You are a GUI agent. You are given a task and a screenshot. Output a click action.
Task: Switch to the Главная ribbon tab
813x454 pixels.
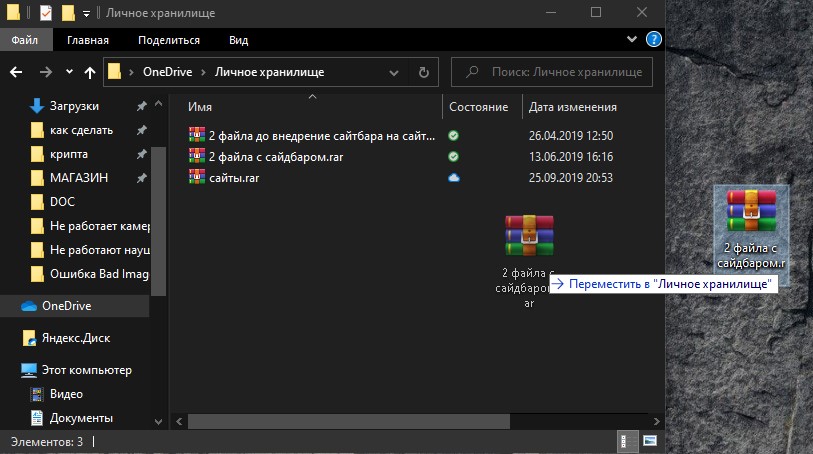(88, 40)
